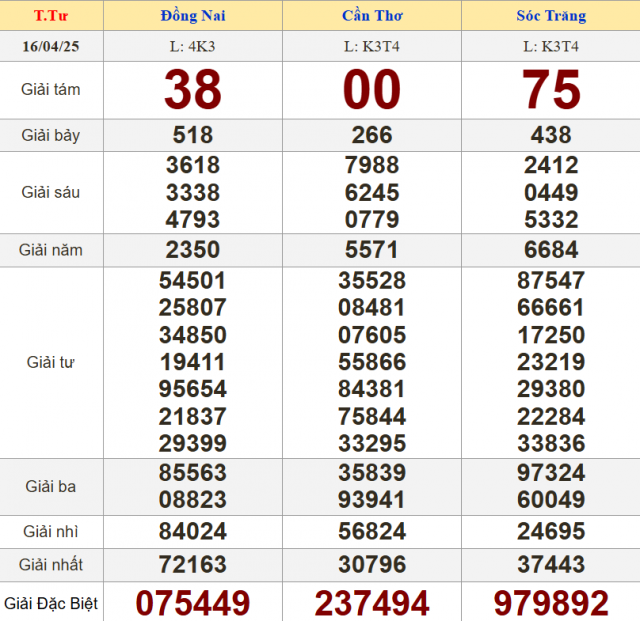
Task: Click Giải nhì number 56824
Action: tap(372, 532)
